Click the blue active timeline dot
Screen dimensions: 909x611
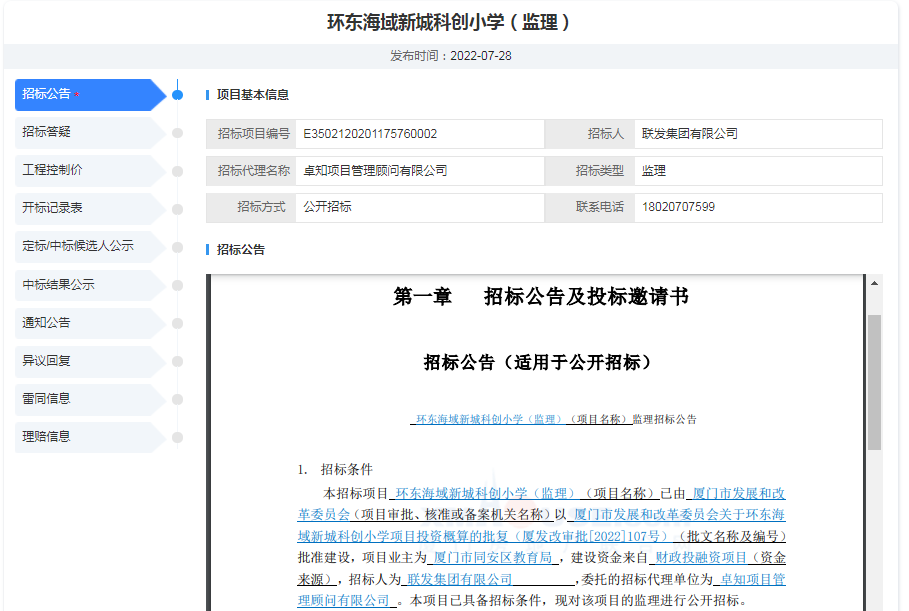178,95
